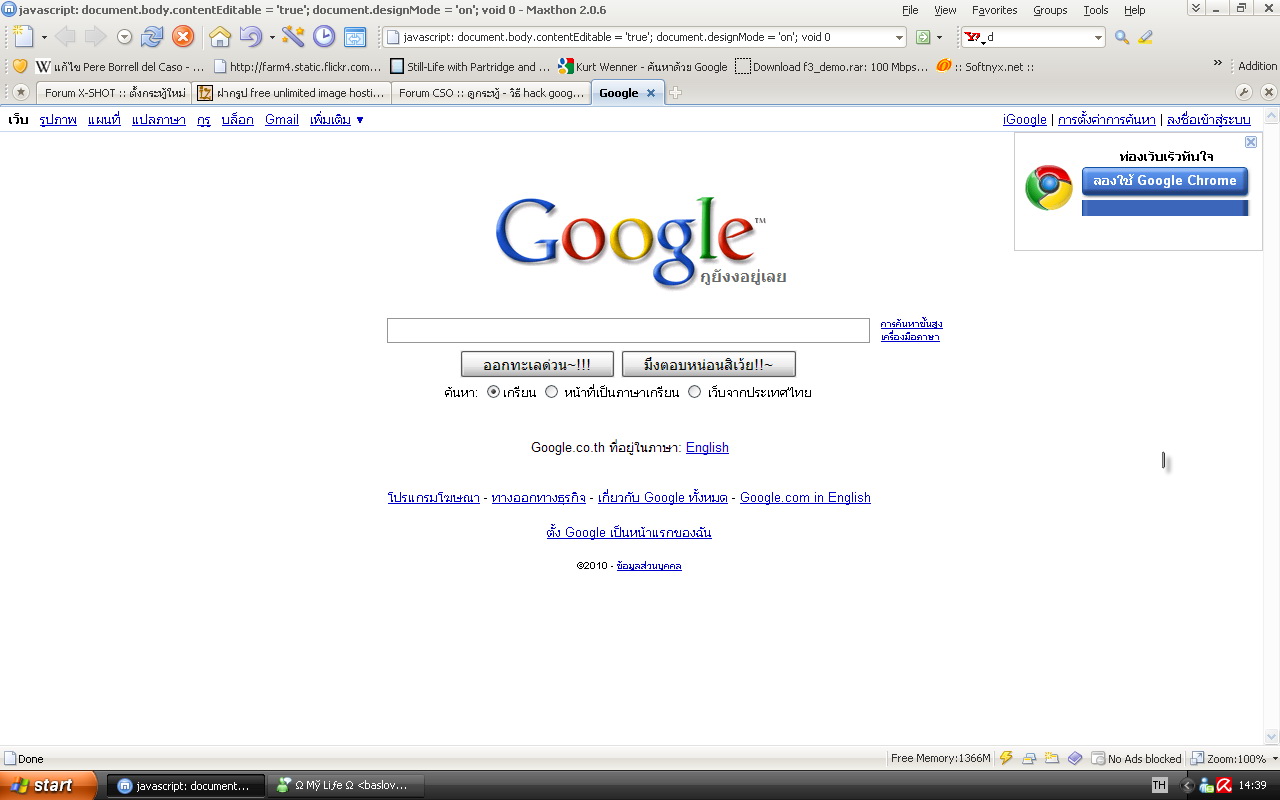Go back with the Back arrow
This screenshot has width=1280, height=800.
[65, 37]
